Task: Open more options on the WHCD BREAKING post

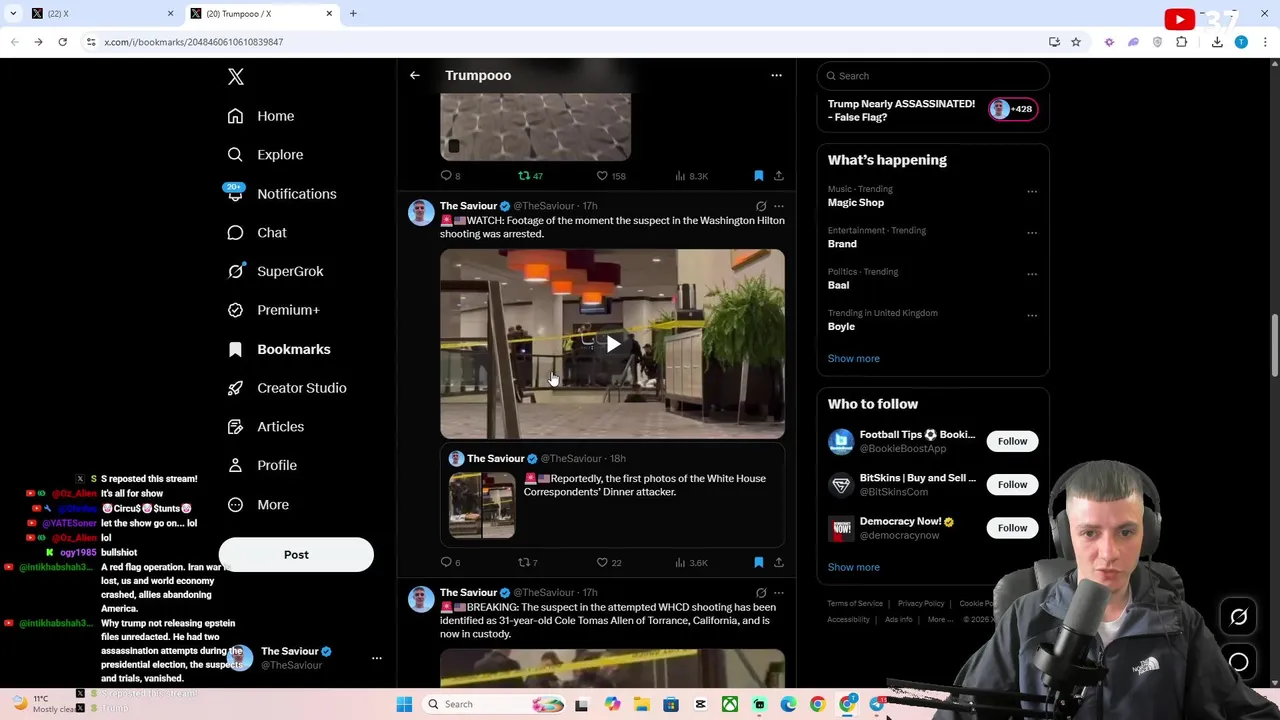Action: [779, 593]
